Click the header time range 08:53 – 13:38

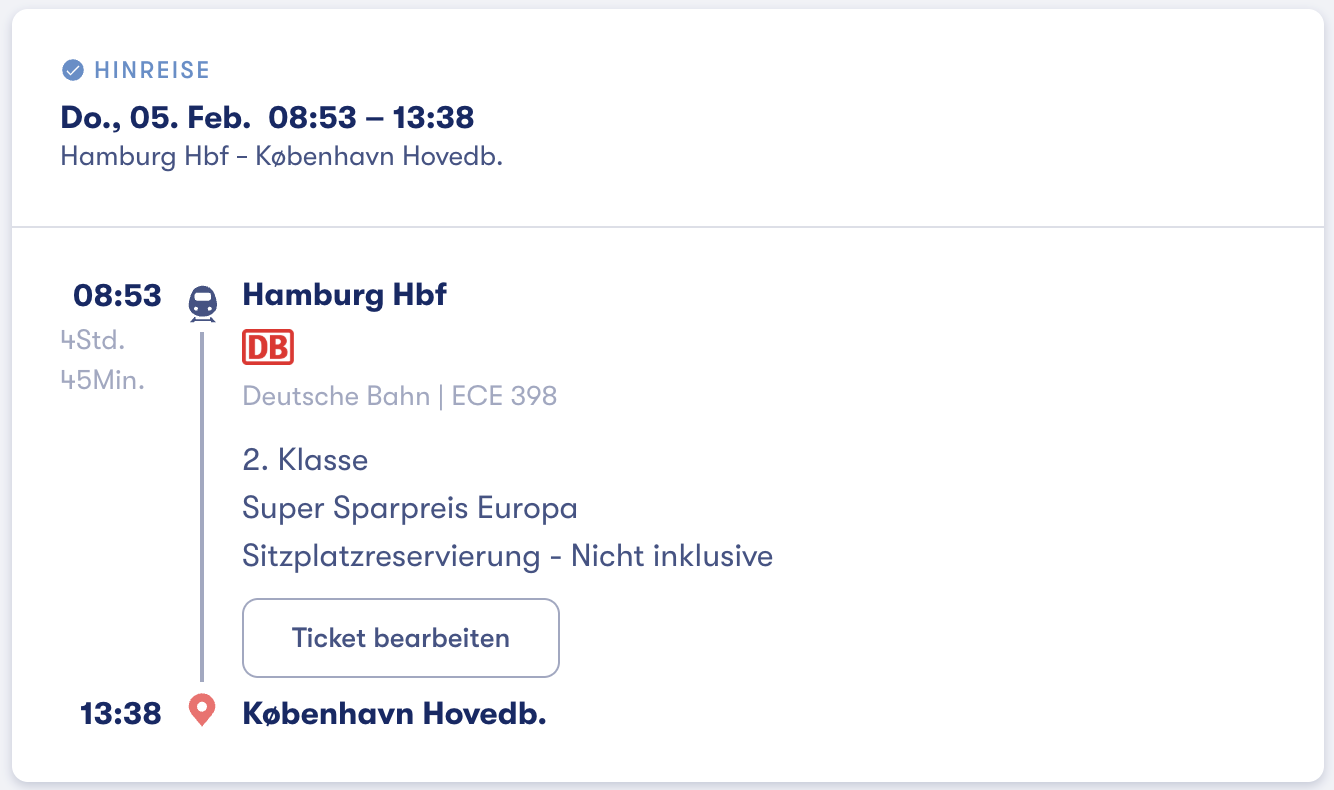tap(371, 118)
